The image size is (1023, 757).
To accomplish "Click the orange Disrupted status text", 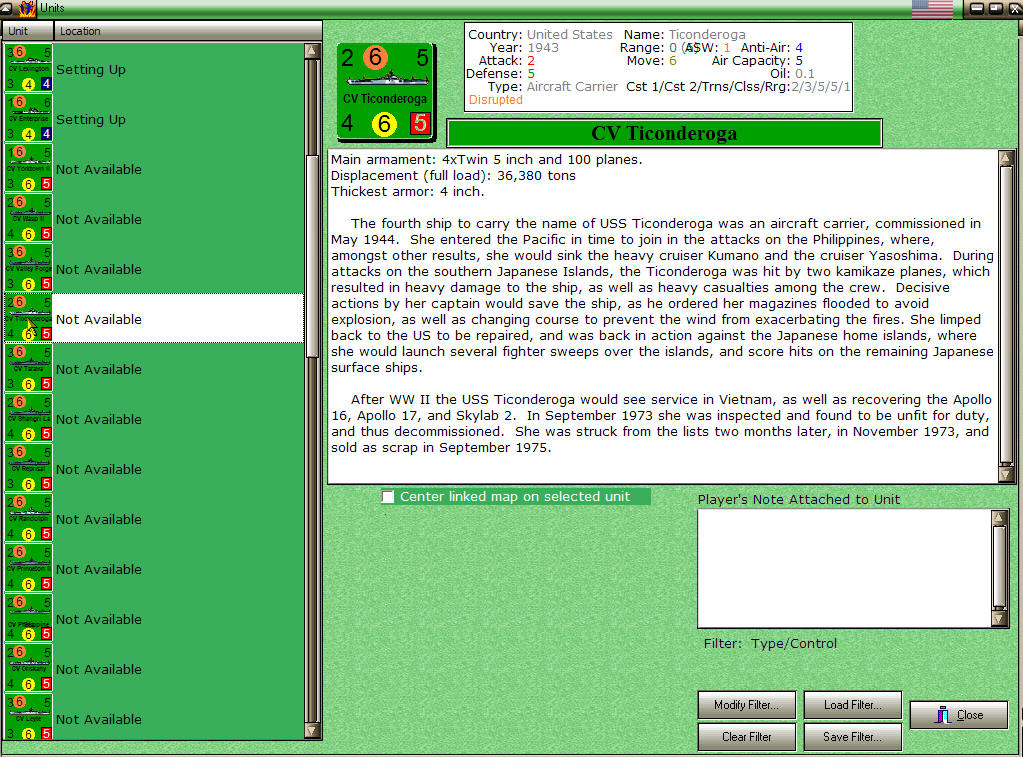I will pos(496,100).
